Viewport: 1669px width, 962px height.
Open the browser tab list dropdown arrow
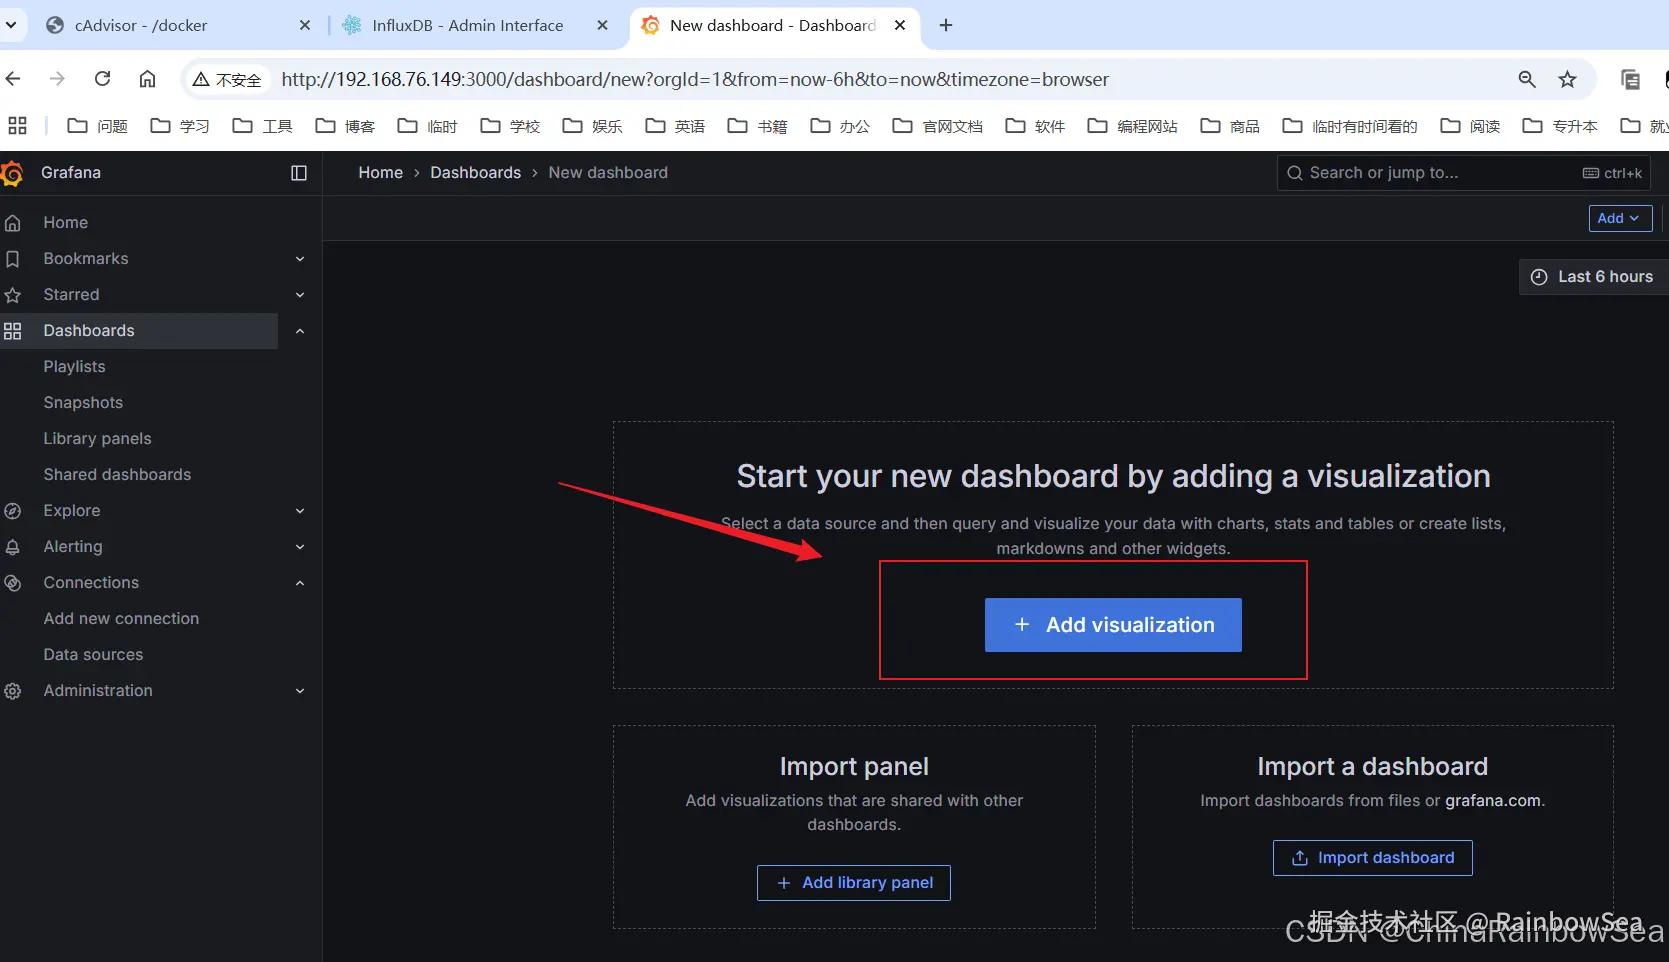11,25
